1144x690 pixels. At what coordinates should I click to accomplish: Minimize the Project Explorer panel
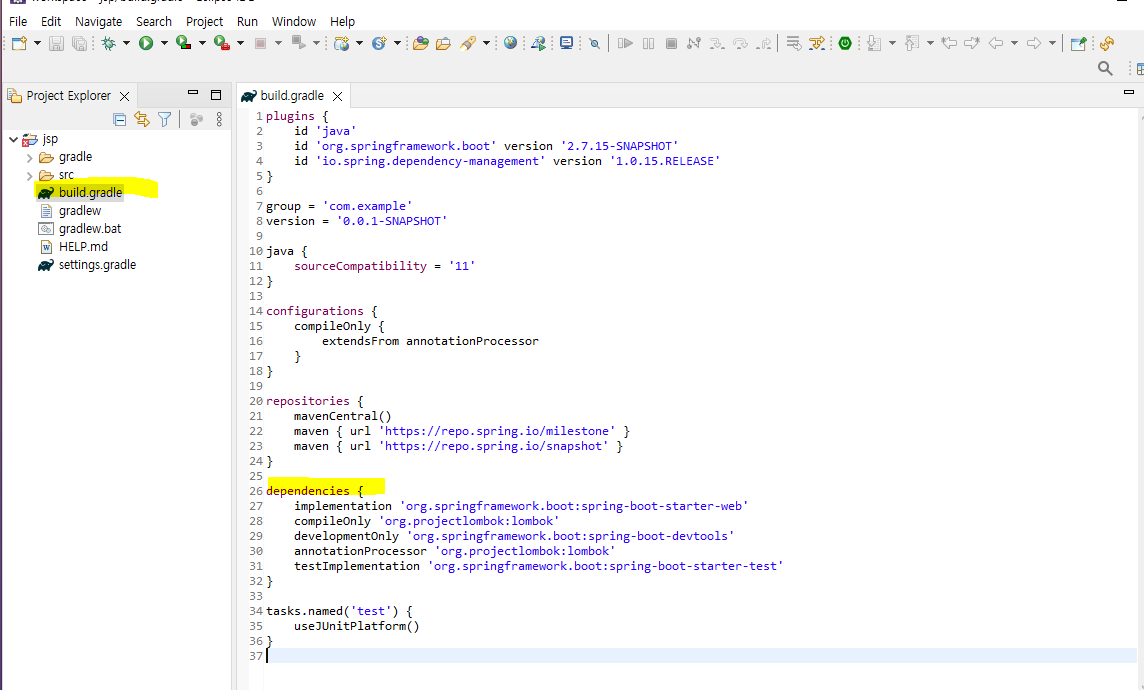pos(193,93)
